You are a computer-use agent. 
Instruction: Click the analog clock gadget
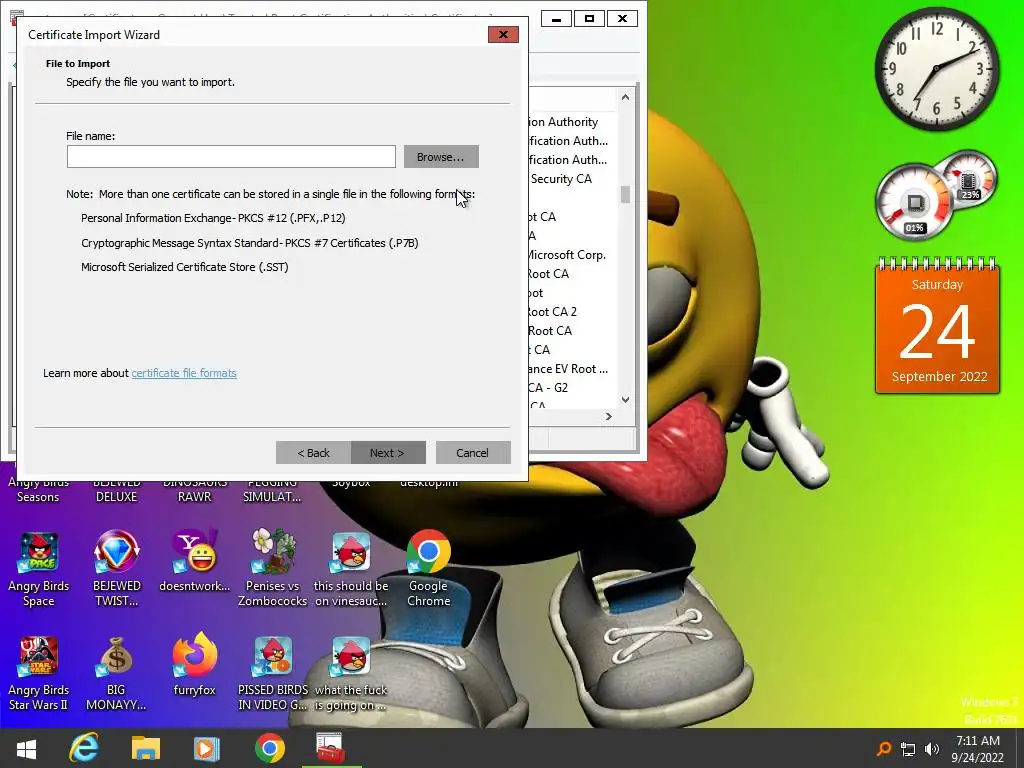click(x=937, y=69)
